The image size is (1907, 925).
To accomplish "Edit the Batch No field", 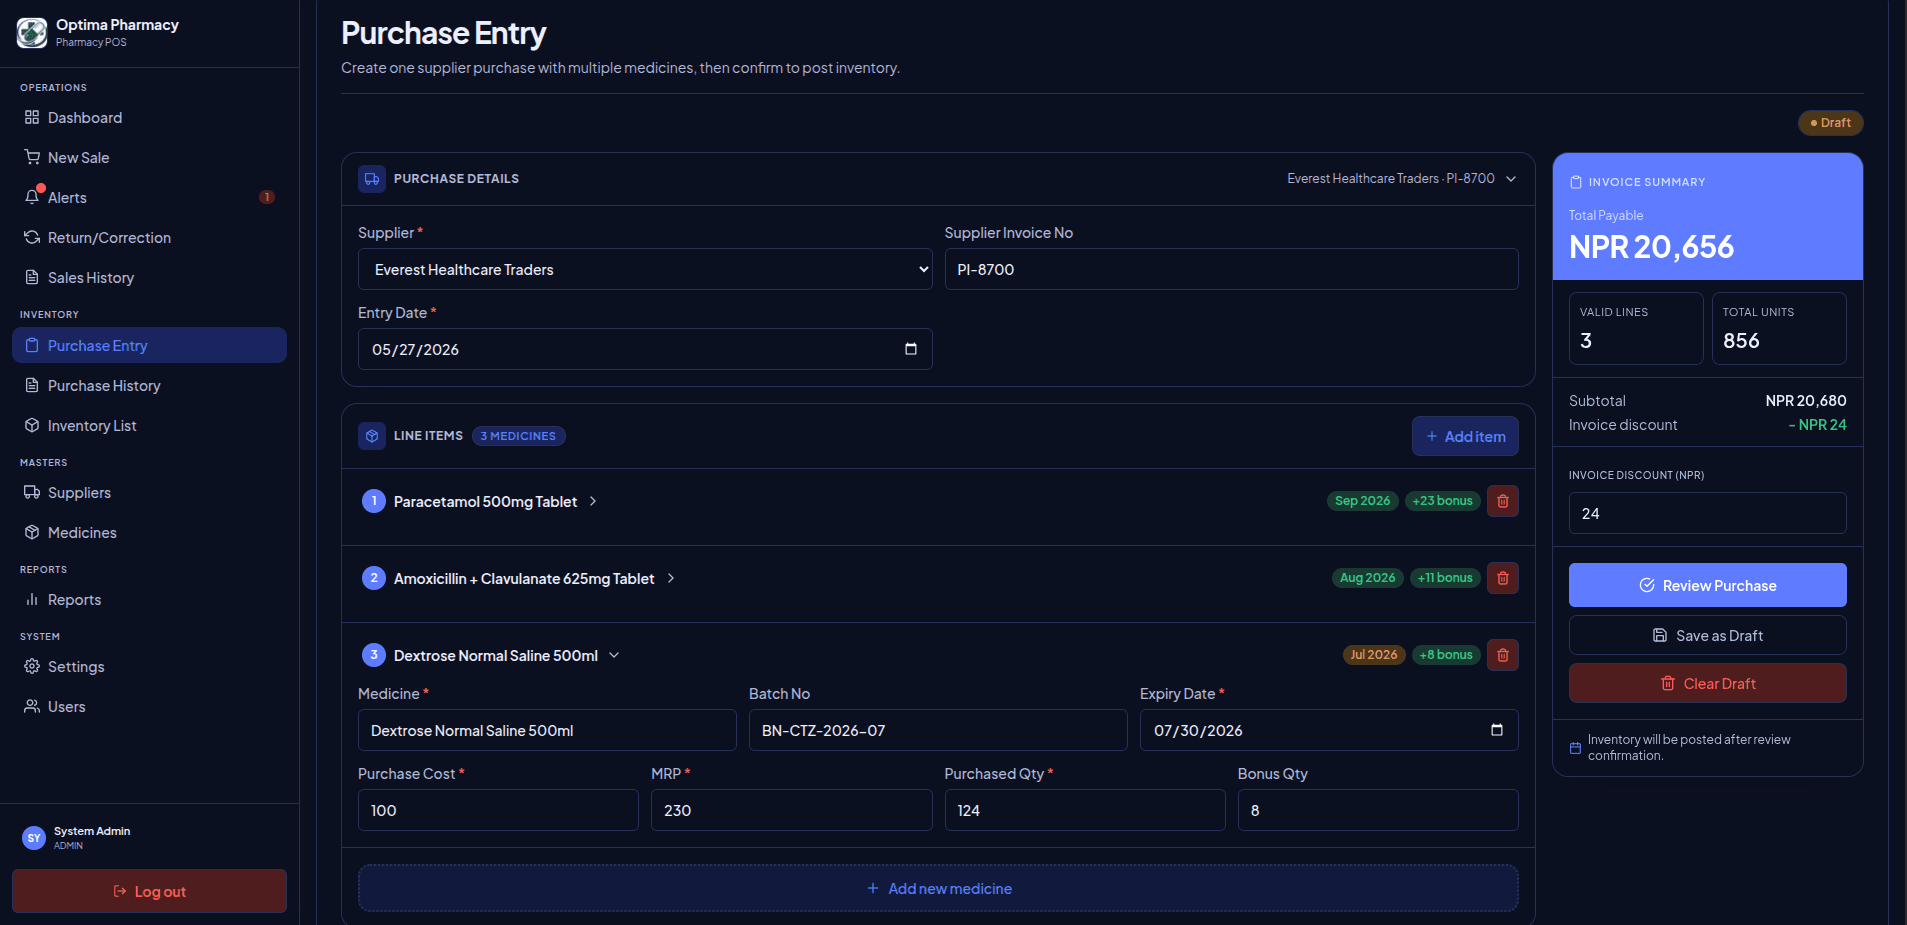I will 938,730.
